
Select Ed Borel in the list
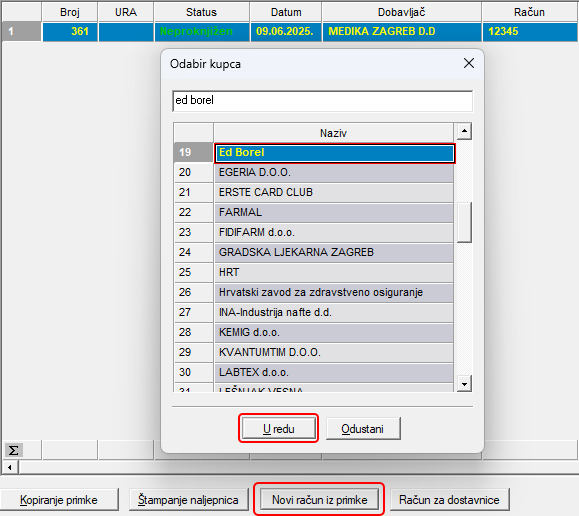[334, 153]
